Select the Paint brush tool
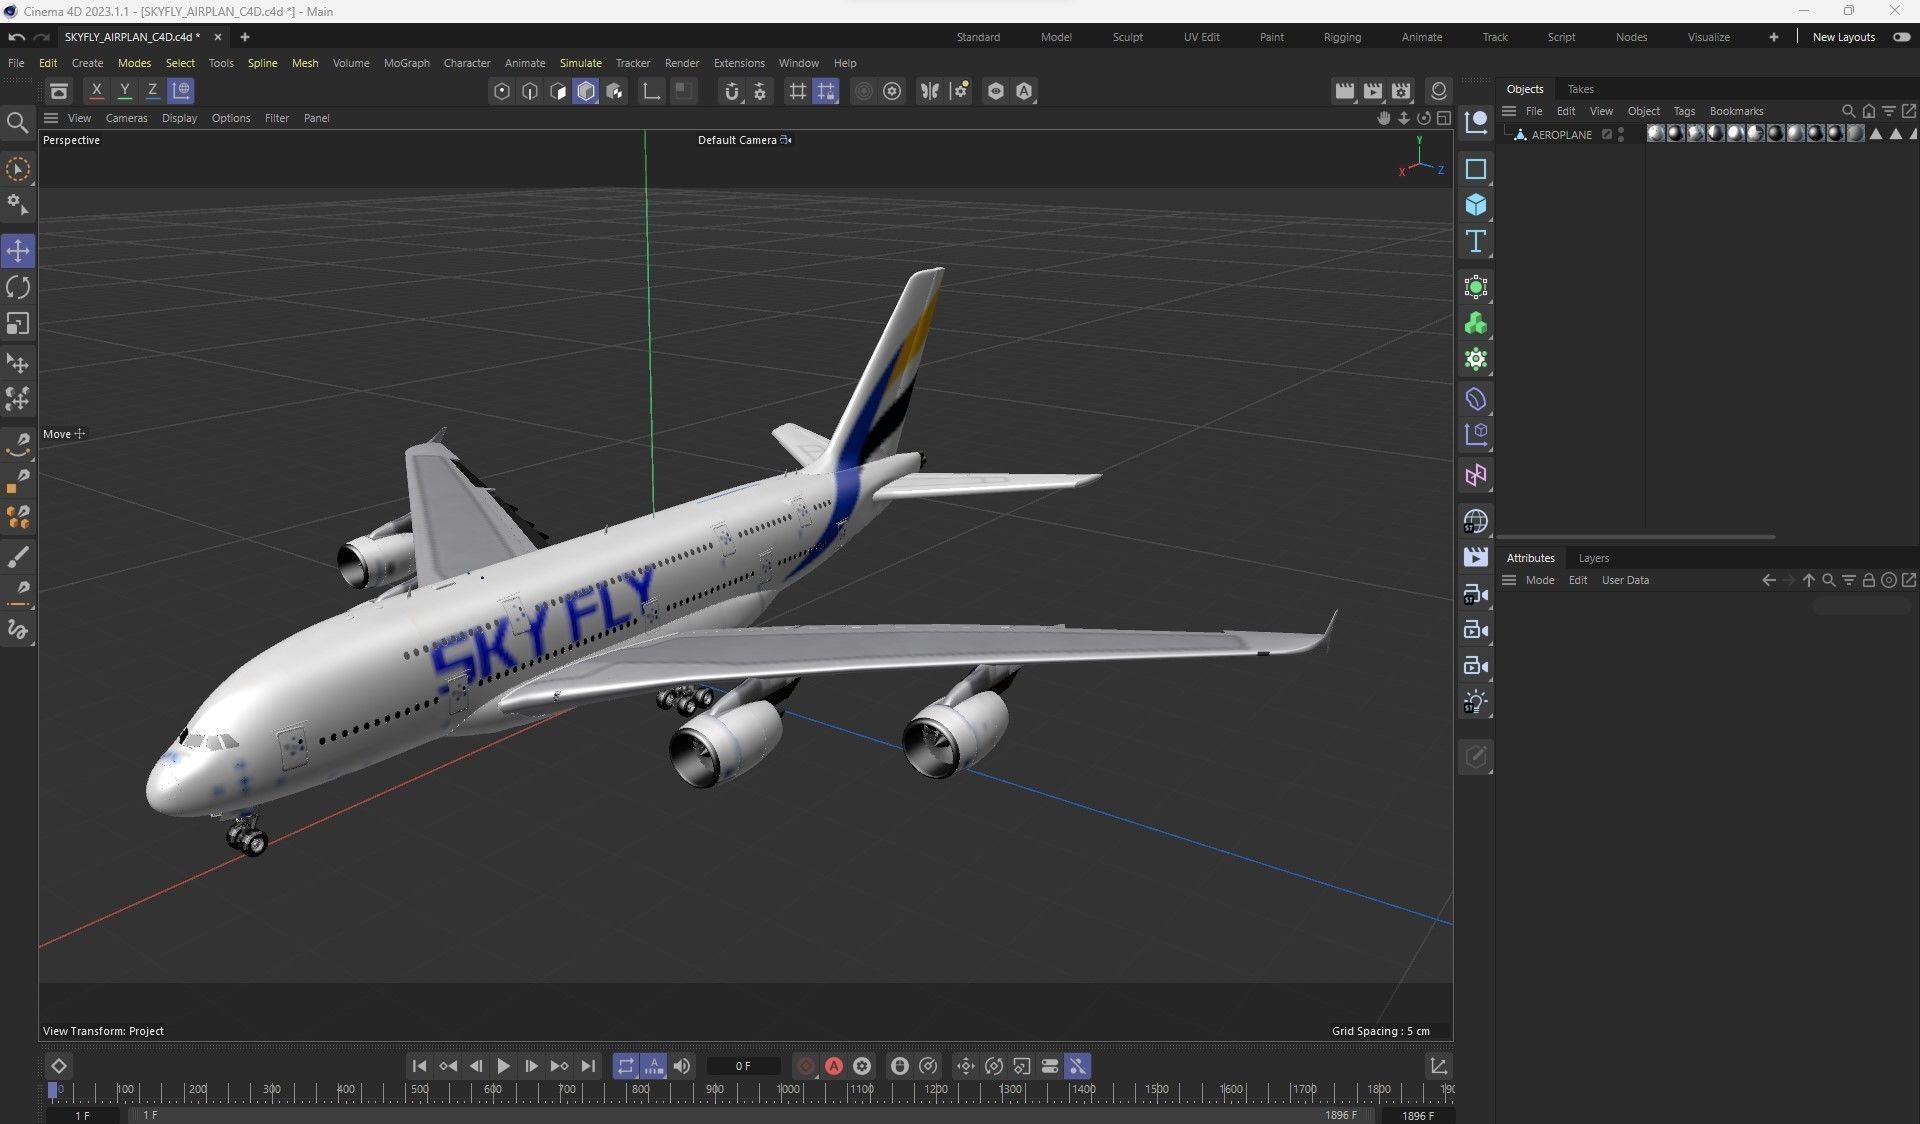 pyautogui.click(x=18, y=556)
